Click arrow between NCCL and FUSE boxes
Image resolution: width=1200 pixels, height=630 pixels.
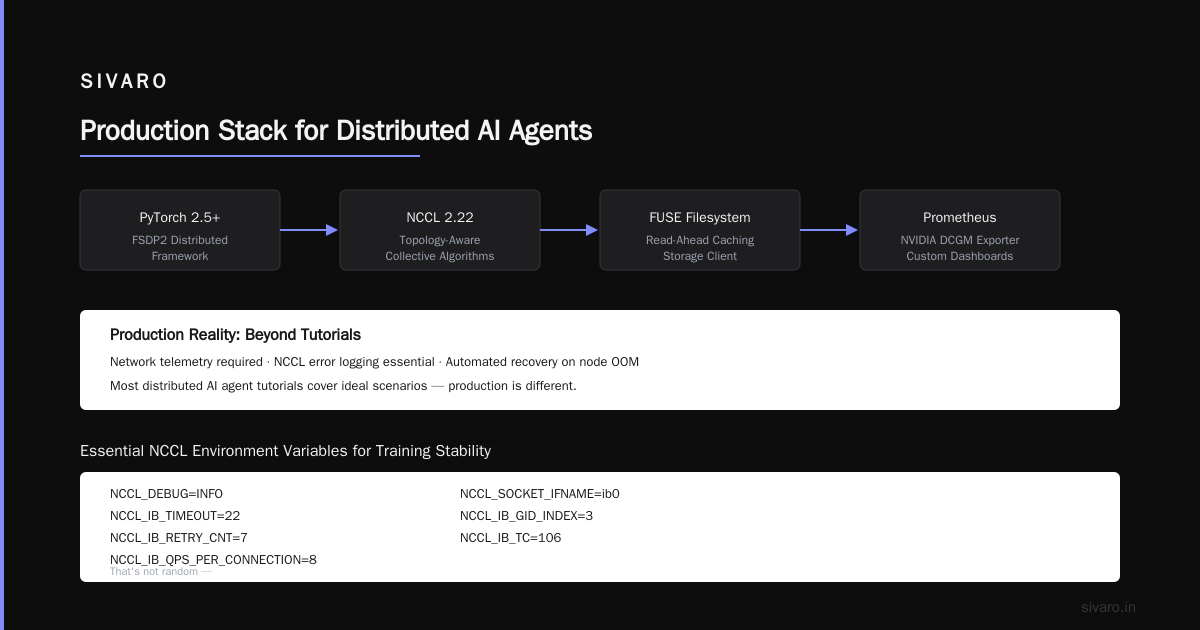pos(570,230)
